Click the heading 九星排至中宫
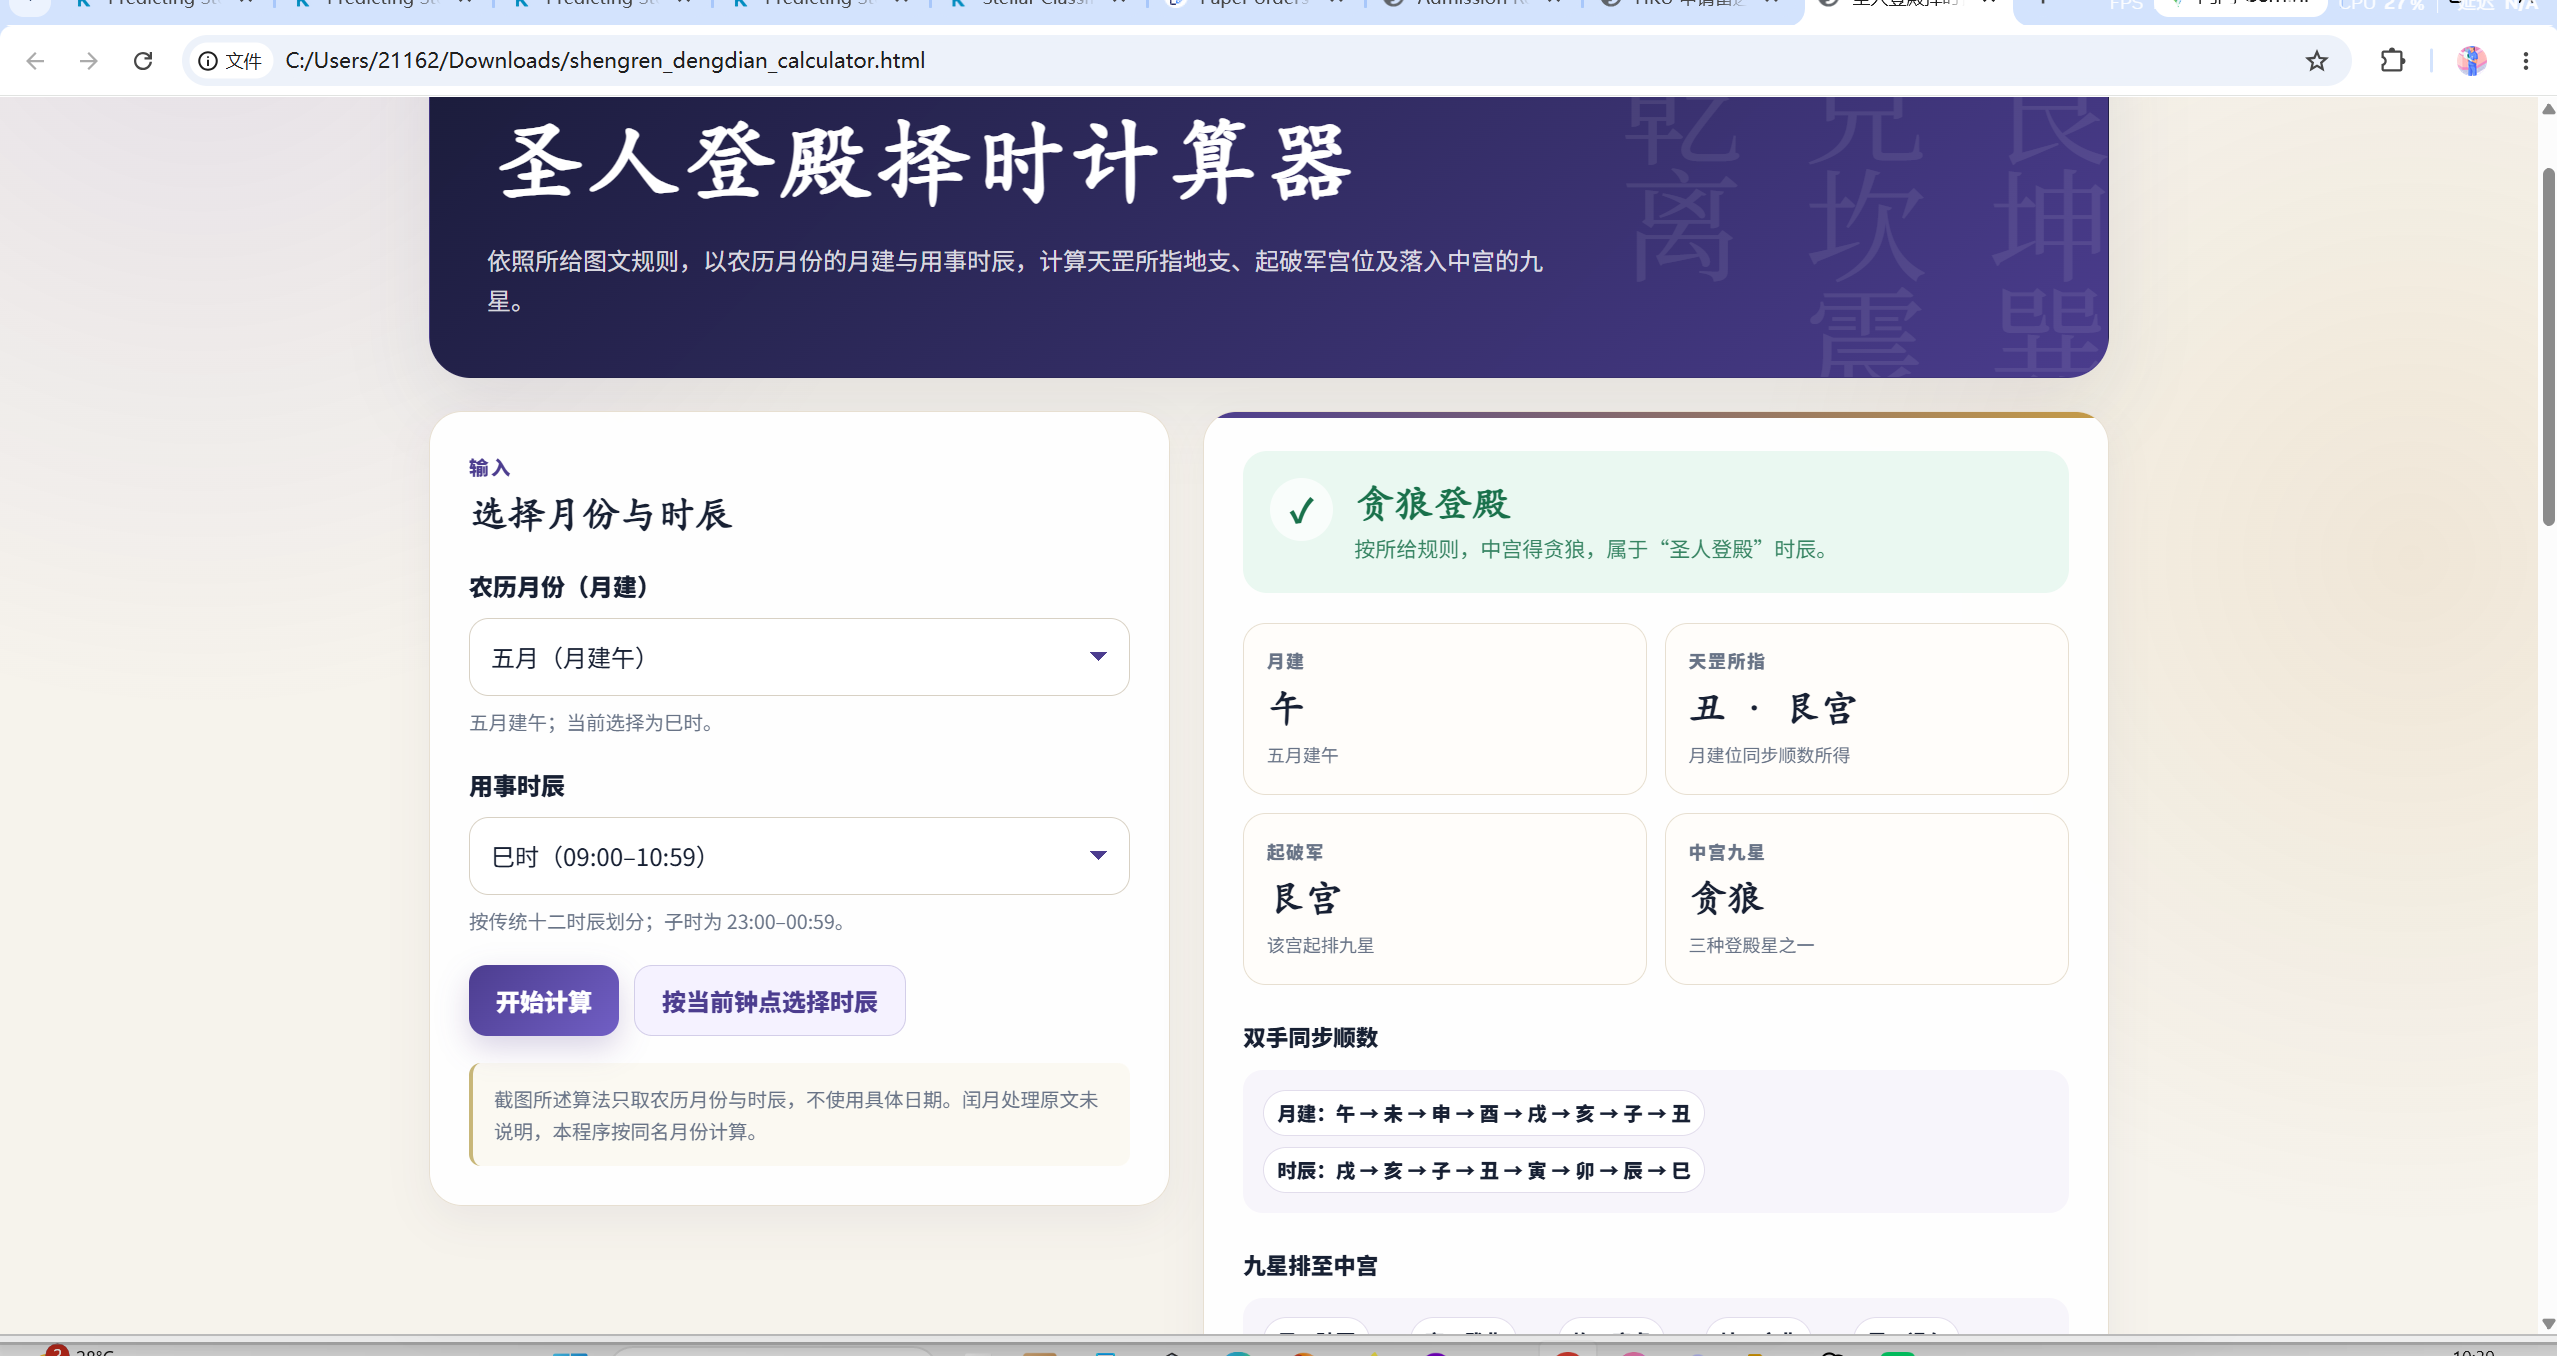The width and height of the screenshot is (2557, 1356). tap(1310, 1266)
